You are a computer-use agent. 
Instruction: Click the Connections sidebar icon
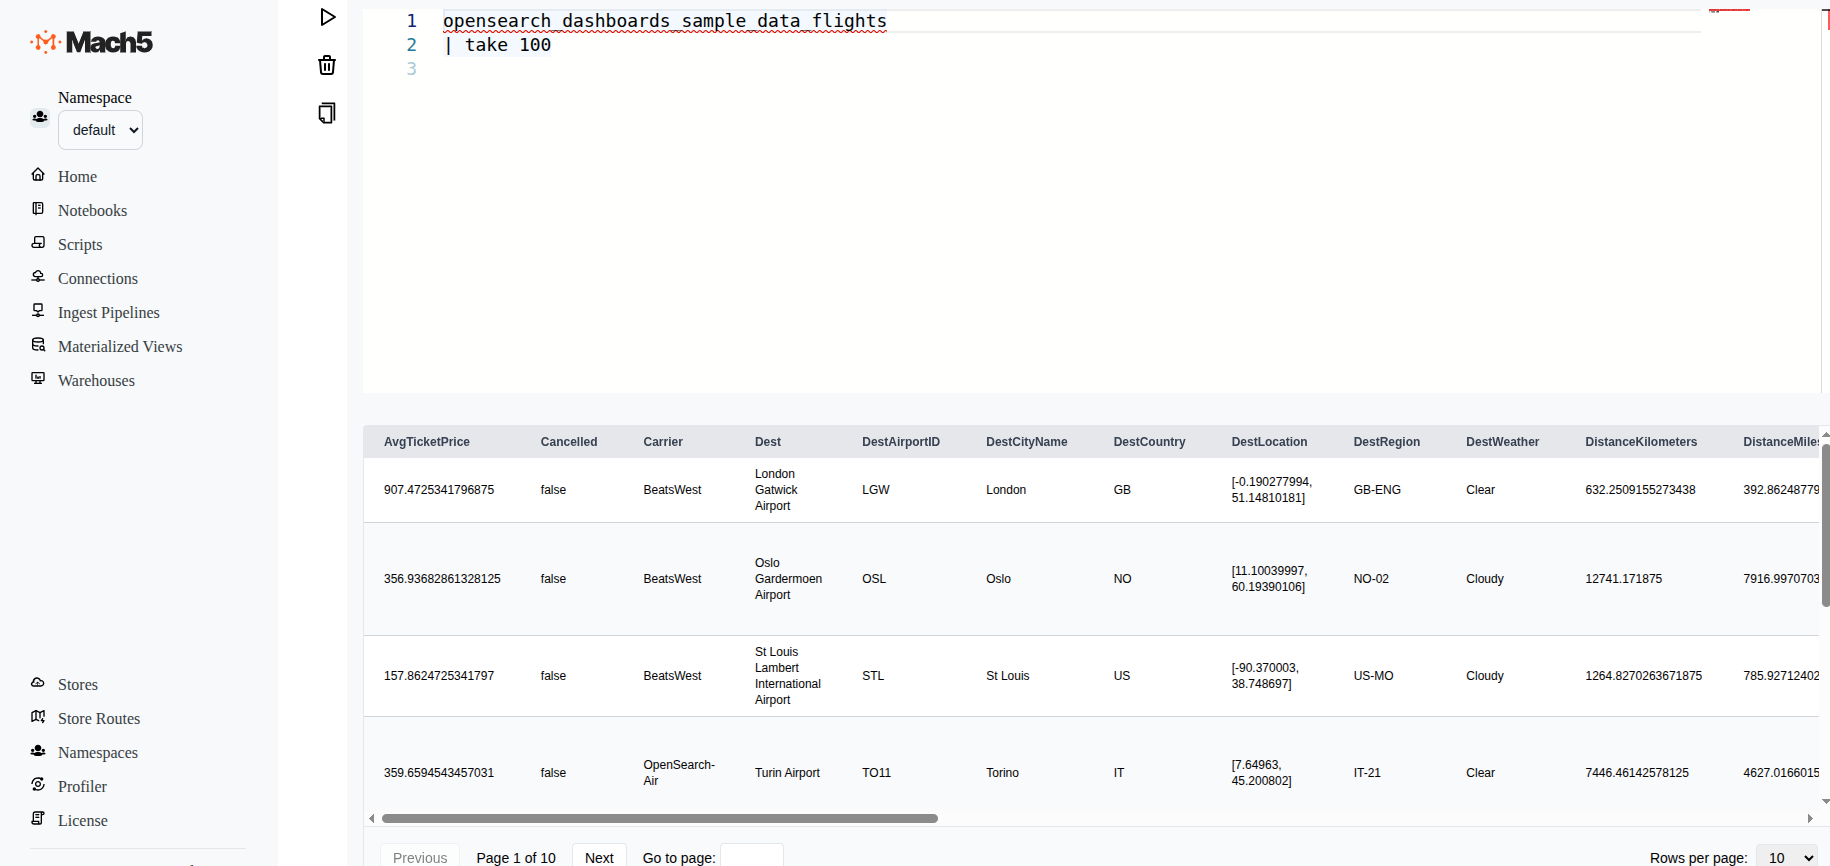click(38, 277)
